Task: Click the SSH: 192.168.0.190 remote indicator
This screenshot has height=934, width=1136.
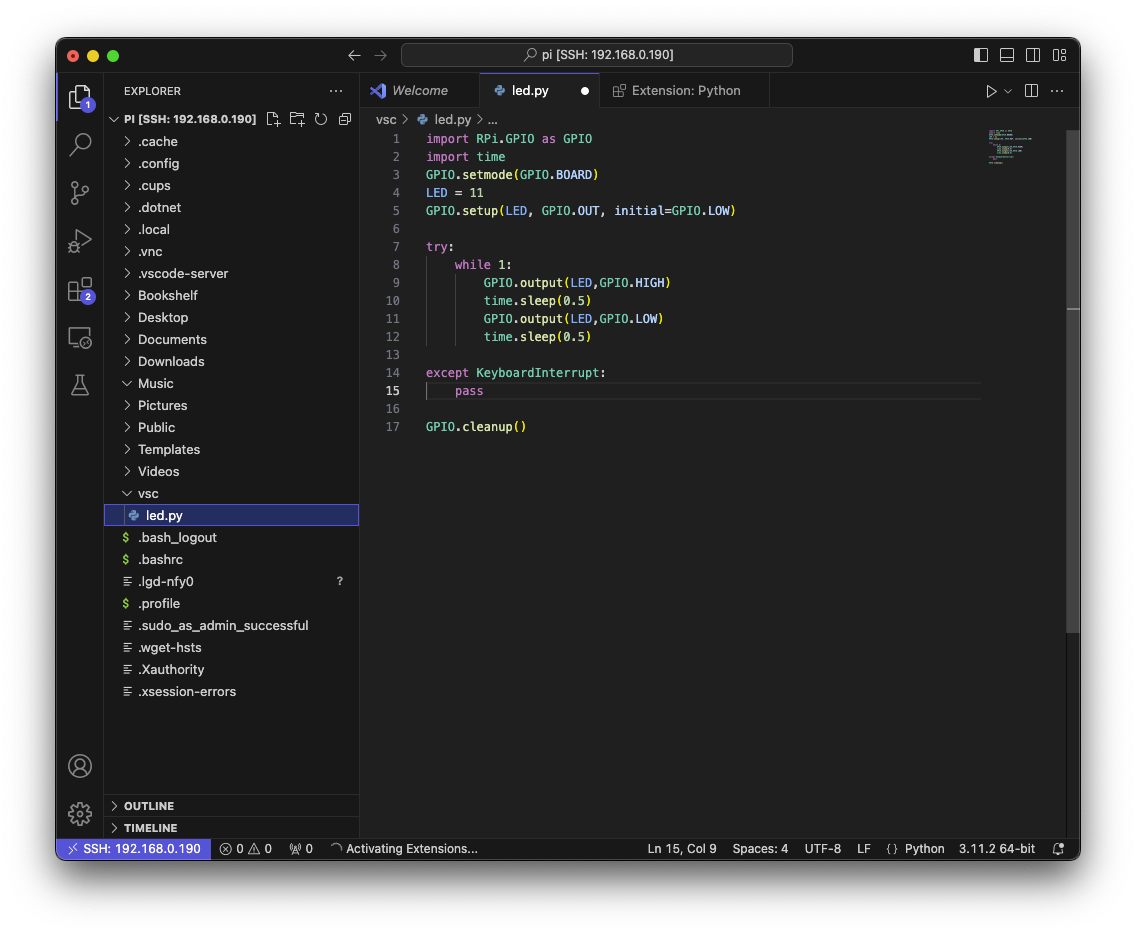Action: click(x=133, y=849)
